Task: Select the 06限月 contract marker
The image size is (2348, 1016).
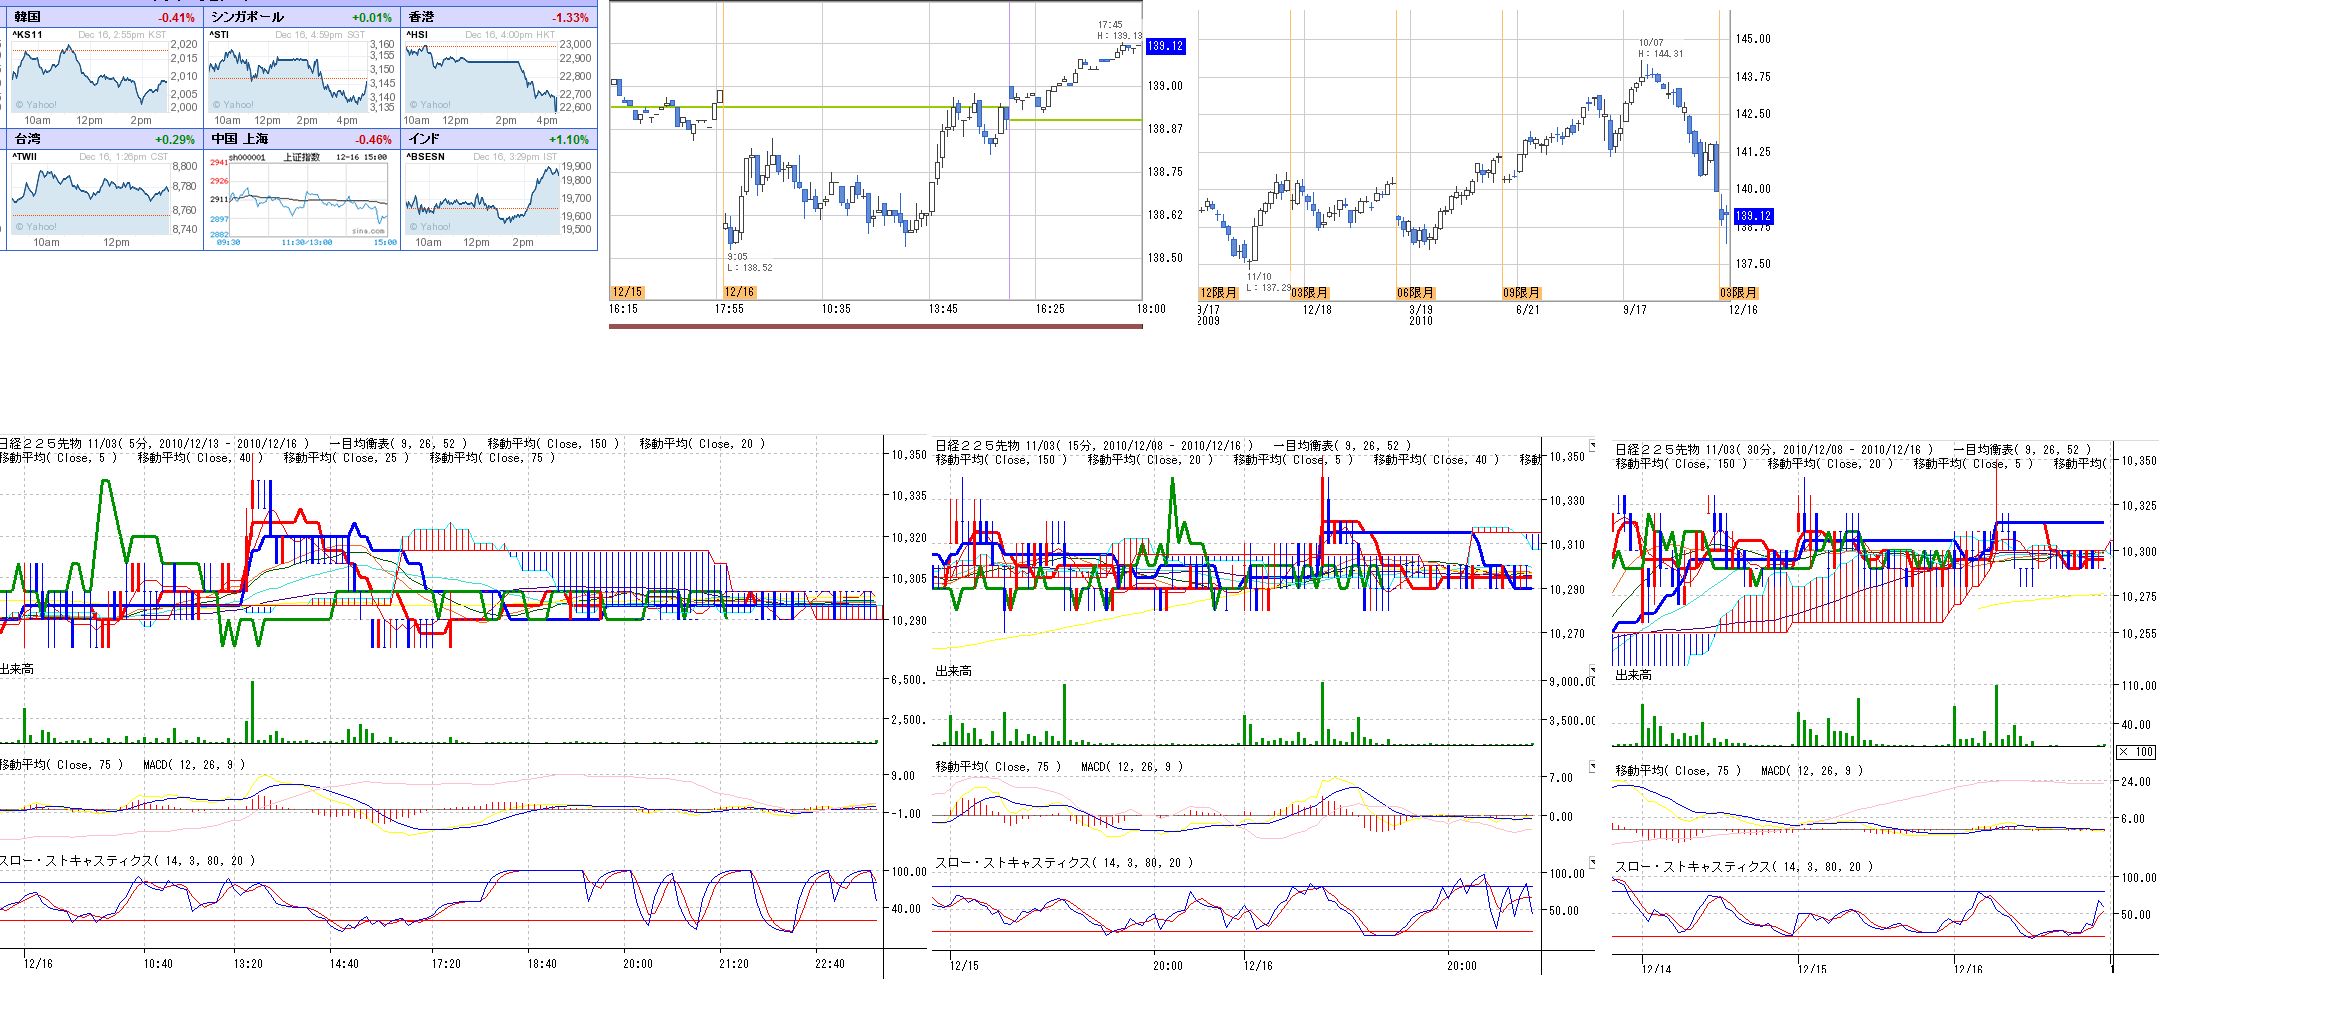Action: coord(1415,293)
